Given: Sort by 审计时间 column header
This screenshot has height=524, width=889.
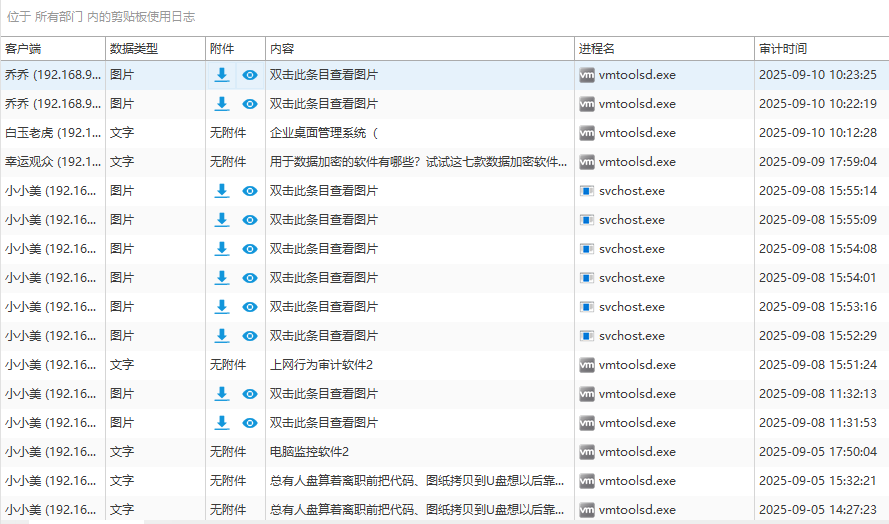Looking at the screenshot, I should click(822, 49).
